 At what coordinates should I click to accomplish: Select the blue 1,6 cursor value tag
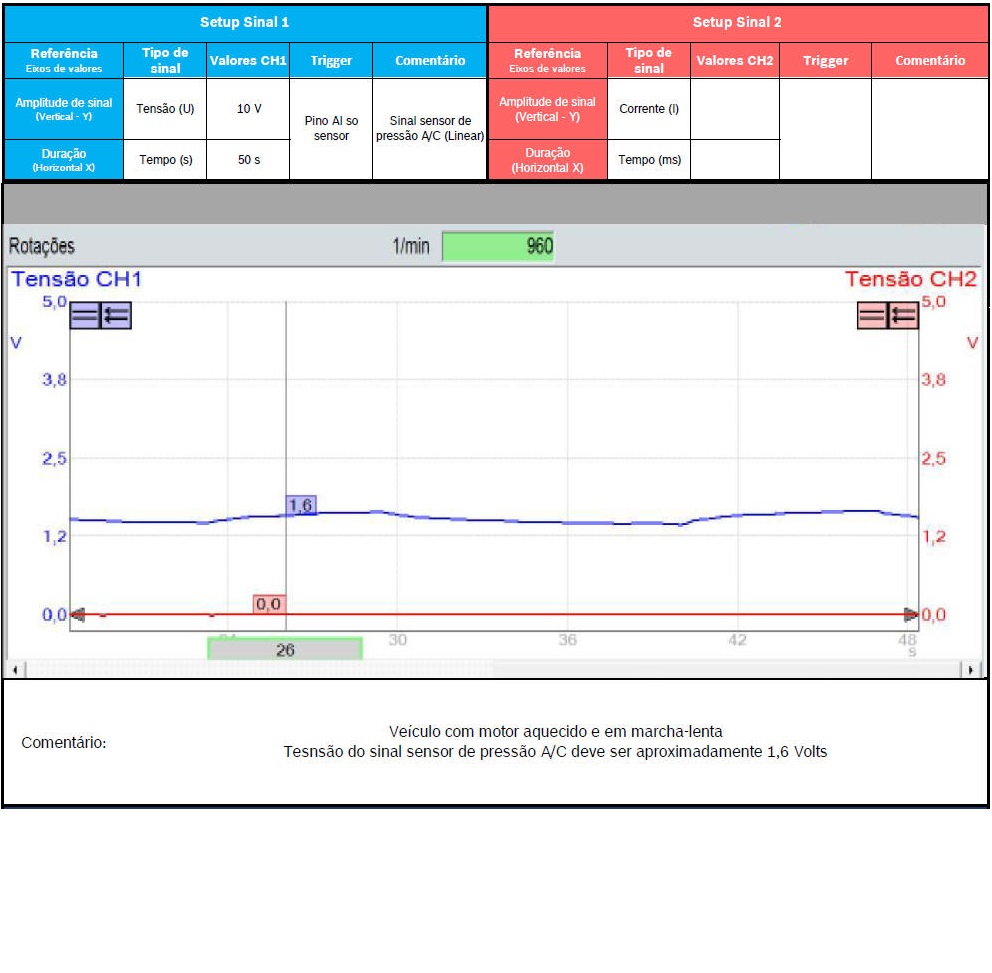click(300, 506)
